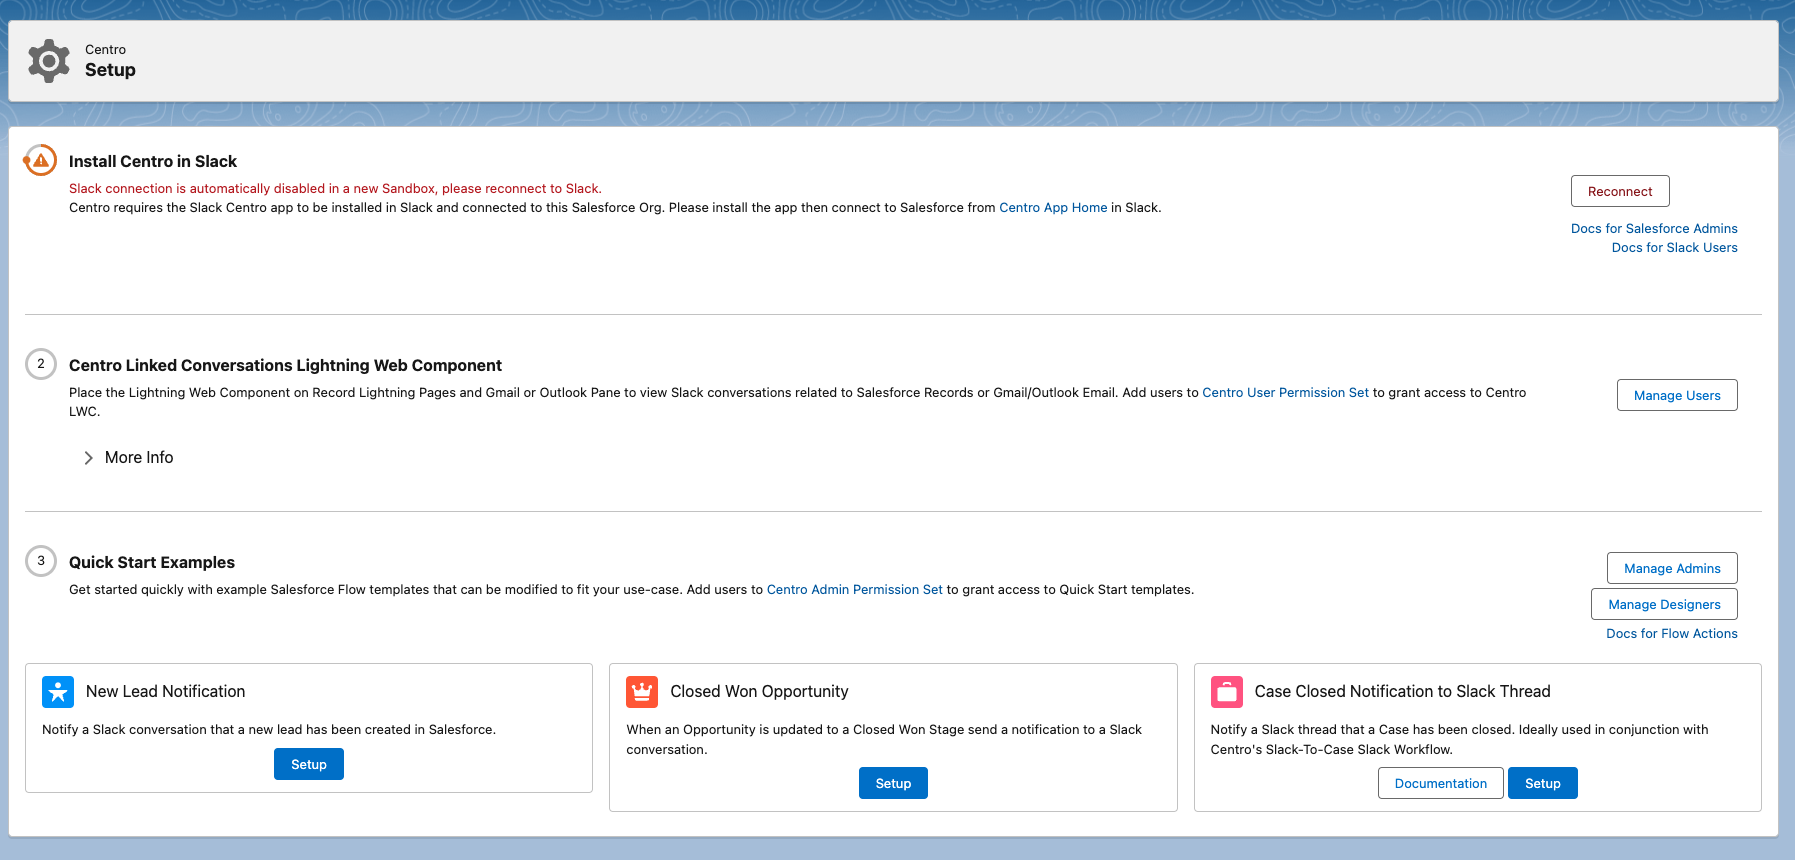This screenshot has width=1795, height=860.
Task: Click the New Lead Notification card title
Action: 165,691
